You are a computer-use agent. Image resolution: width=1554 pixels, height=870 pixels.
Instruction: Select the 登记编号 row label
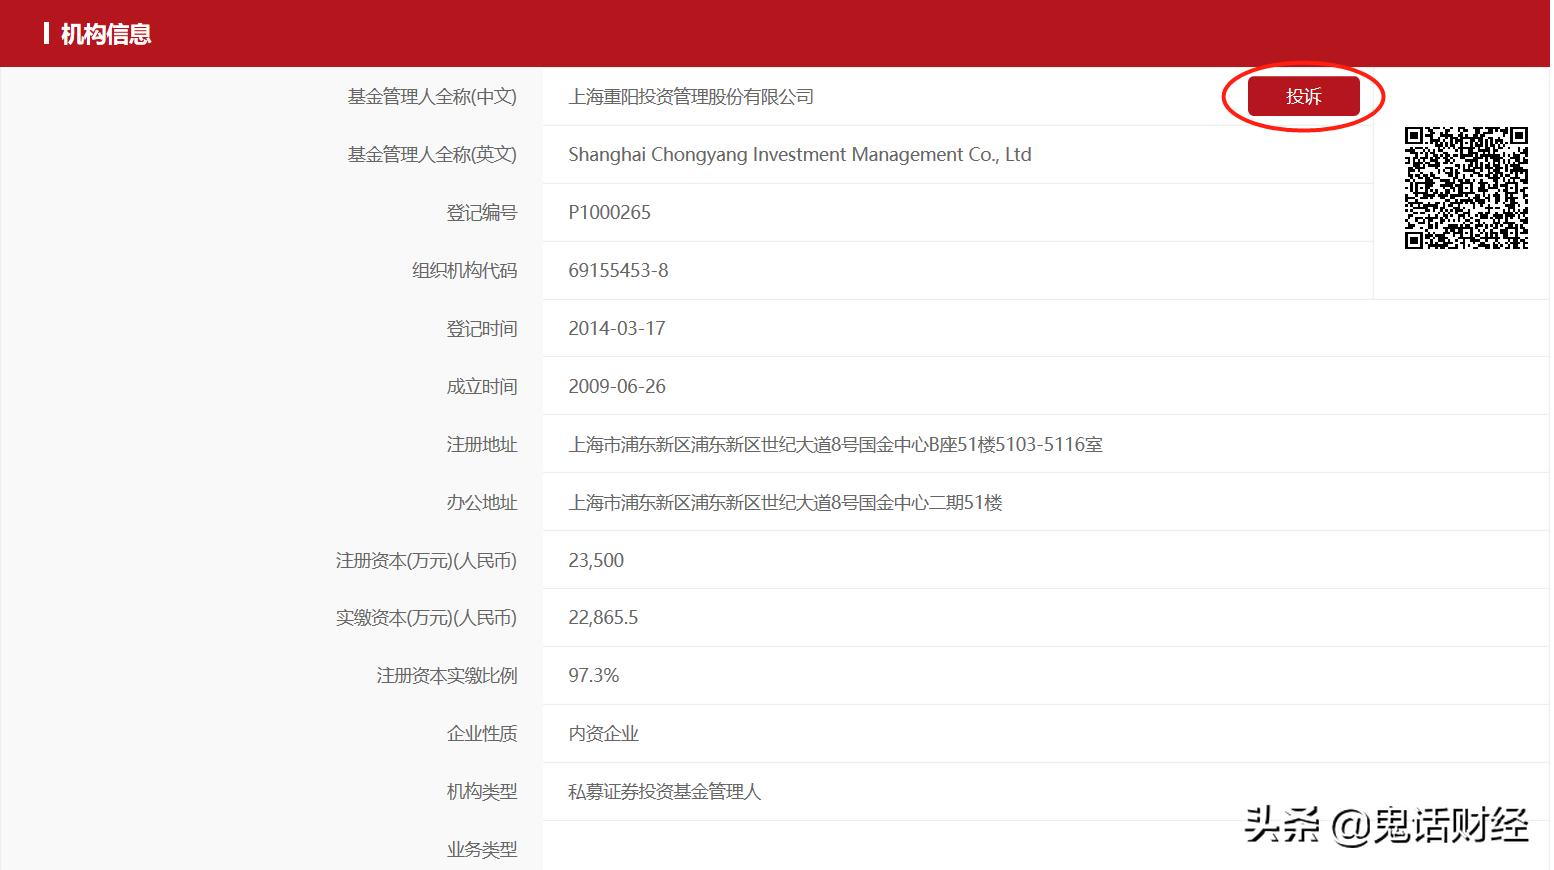483,212
